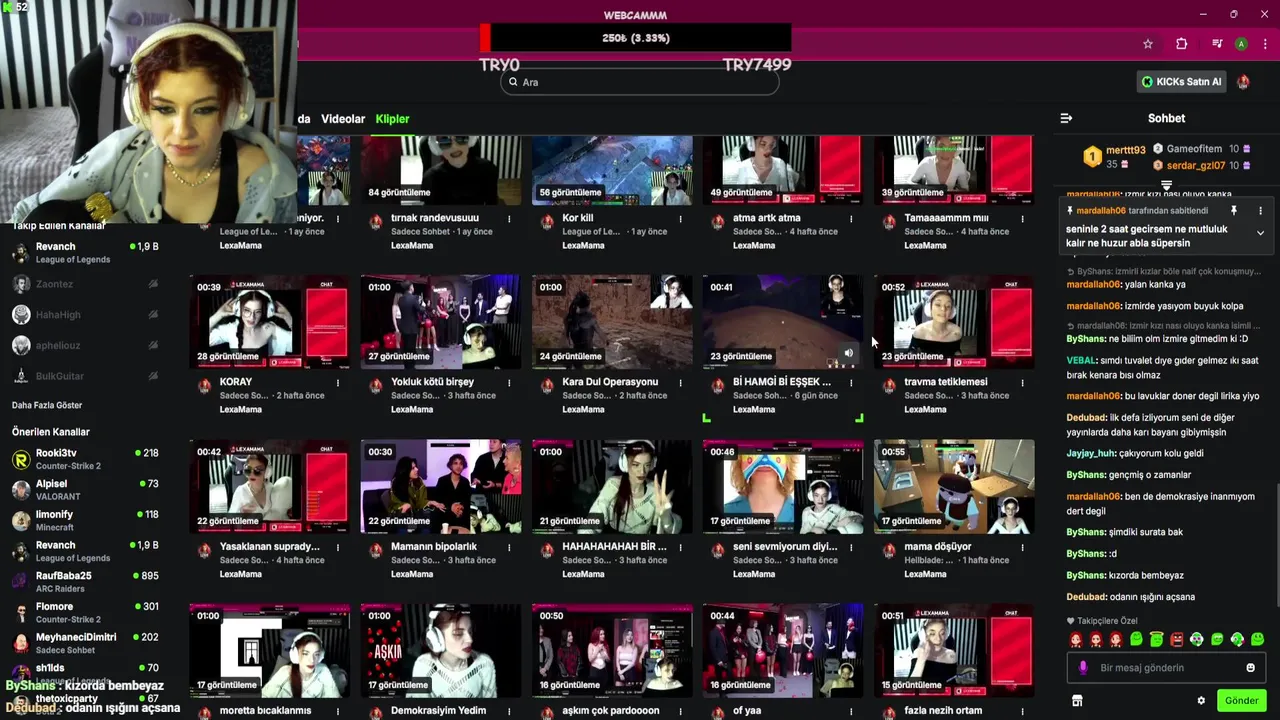Open options for 'KORAY' clip
1280x720 pixels.
(x=338, y=382)
